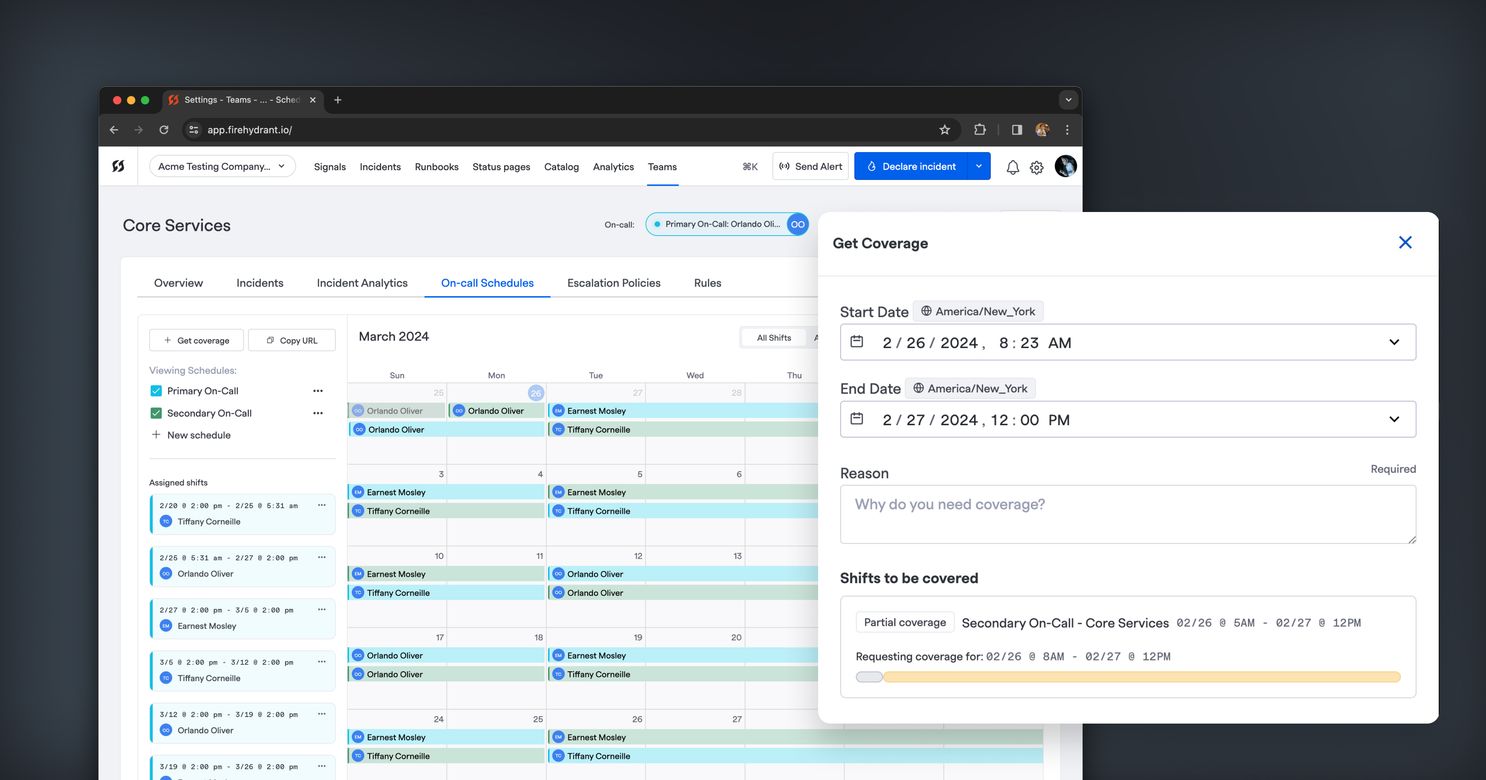The image size is (1486, 780).
Task: Open settings gear icon in FireHydrant
Action: 1037,167
